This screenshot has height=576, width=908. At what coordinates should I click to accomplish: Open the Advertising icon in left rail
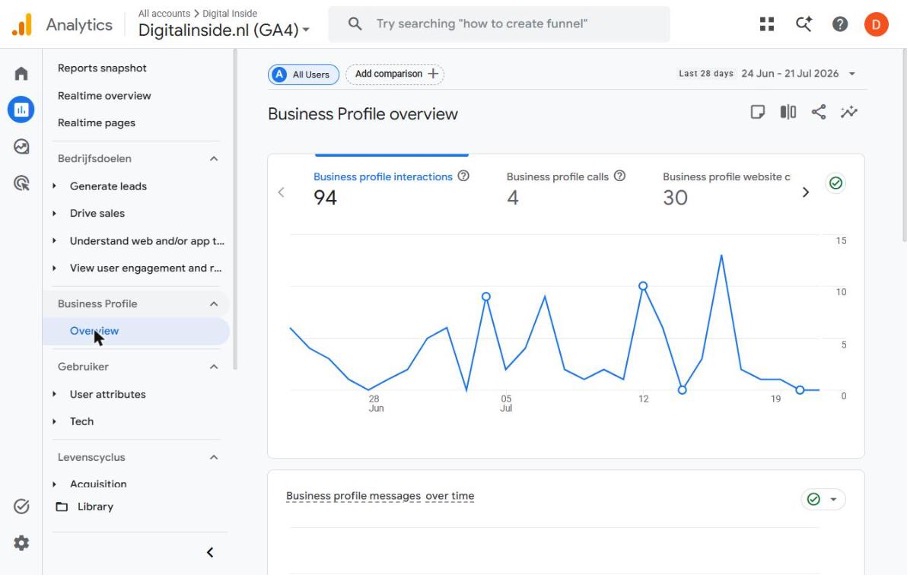21,184
